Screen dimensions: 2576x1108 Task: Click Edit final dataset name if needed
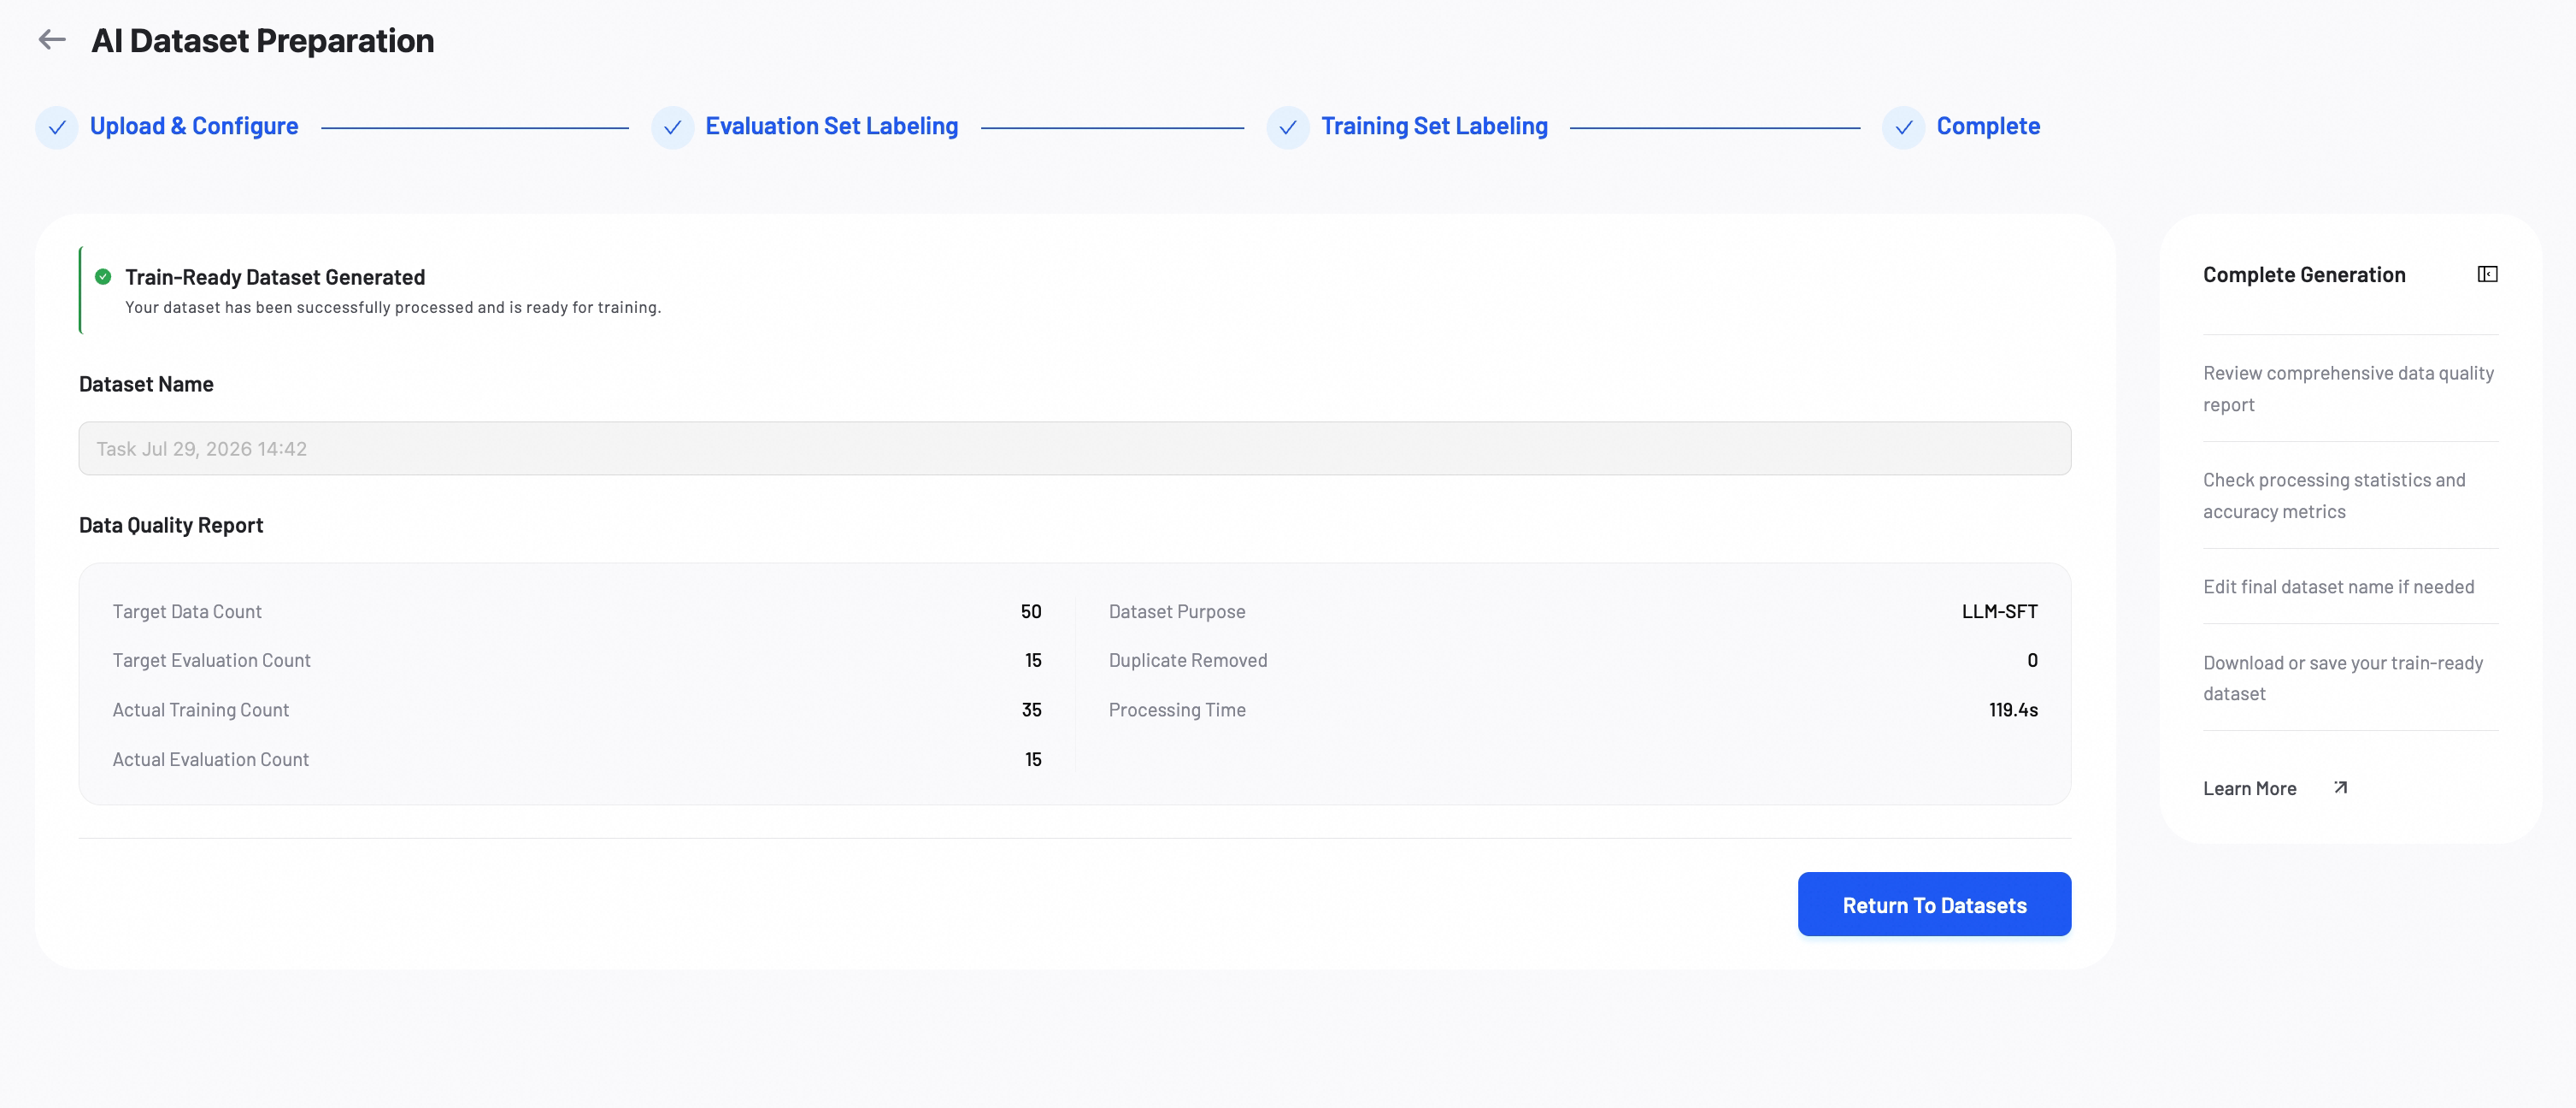pos(2338,586)
